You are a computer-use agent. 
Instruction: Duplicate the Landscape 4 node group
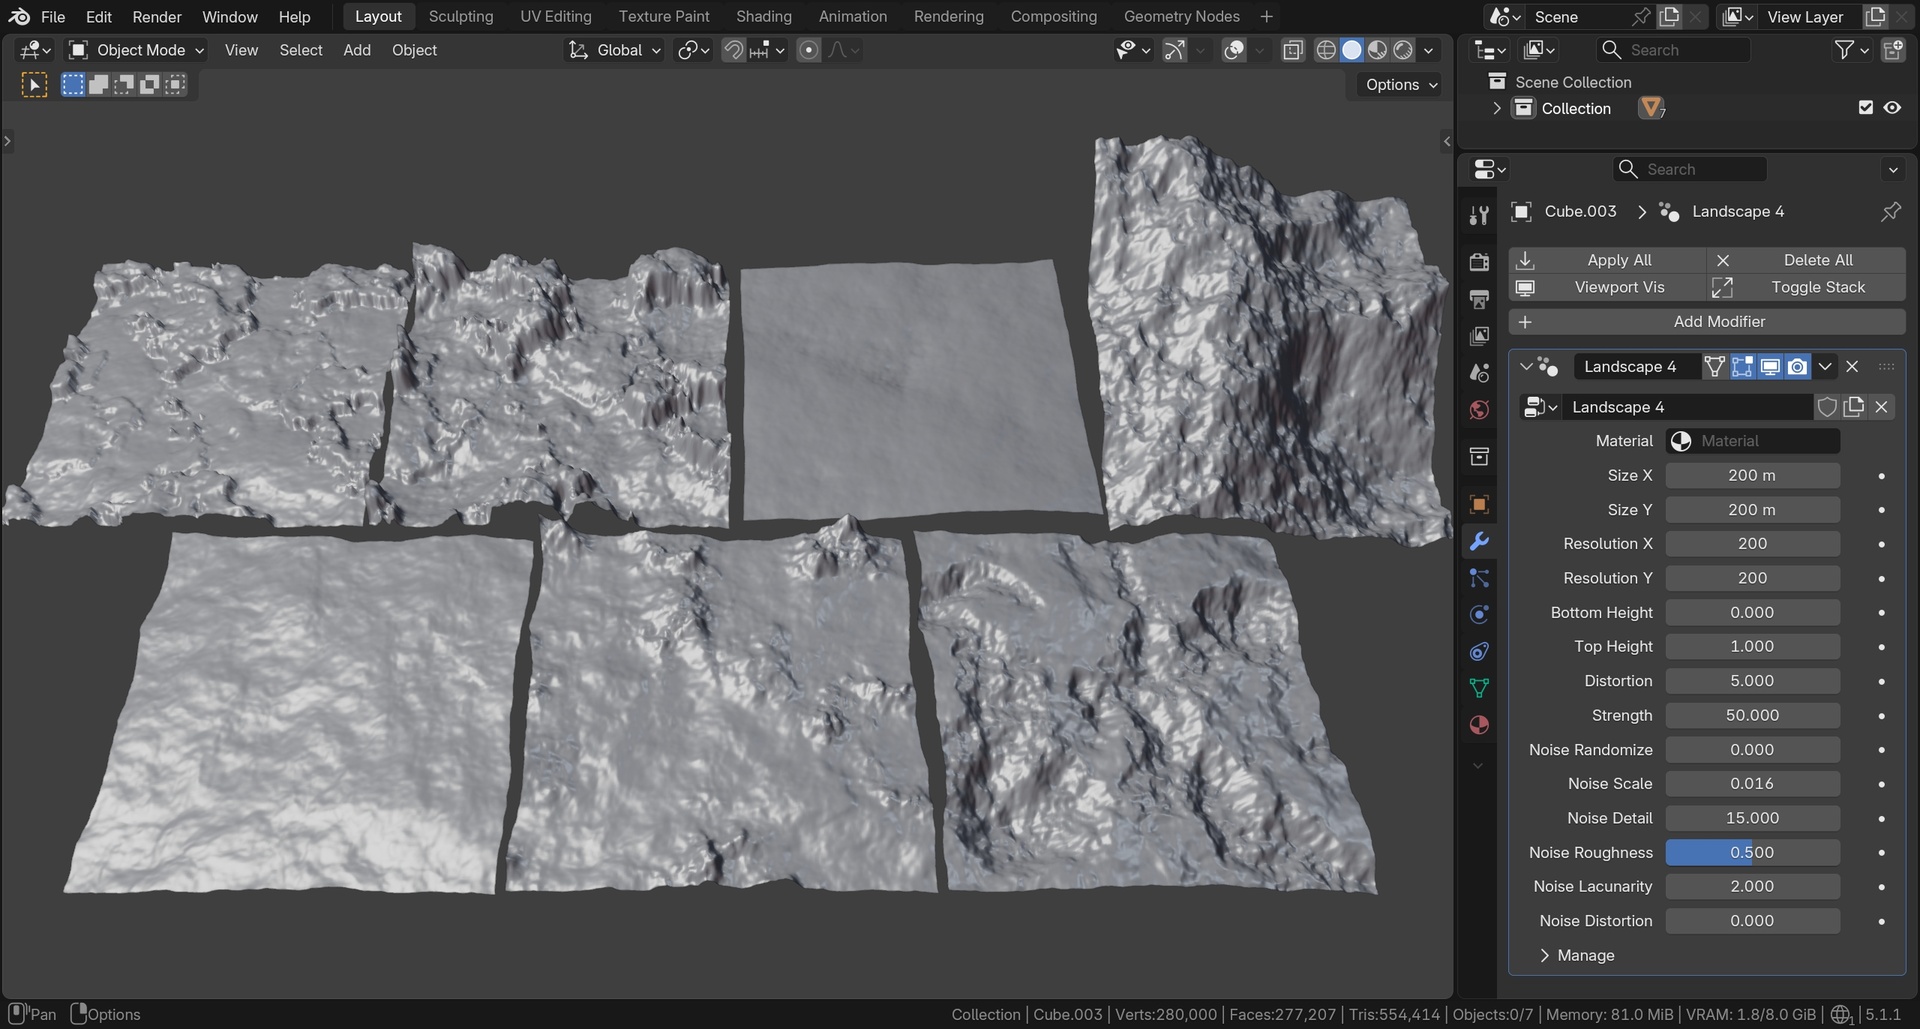pos(1854,407)
